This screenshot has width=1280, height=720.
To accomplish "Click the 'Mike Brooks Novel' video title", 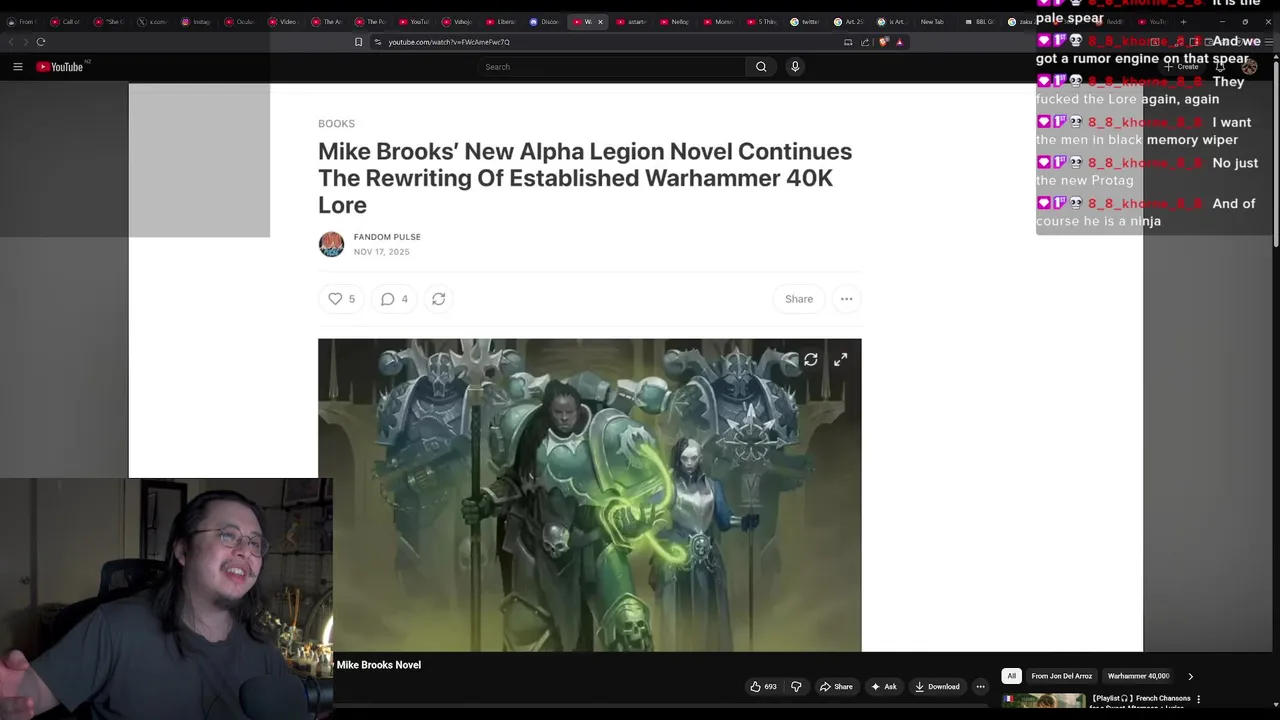I will click(x=379, y=665).
